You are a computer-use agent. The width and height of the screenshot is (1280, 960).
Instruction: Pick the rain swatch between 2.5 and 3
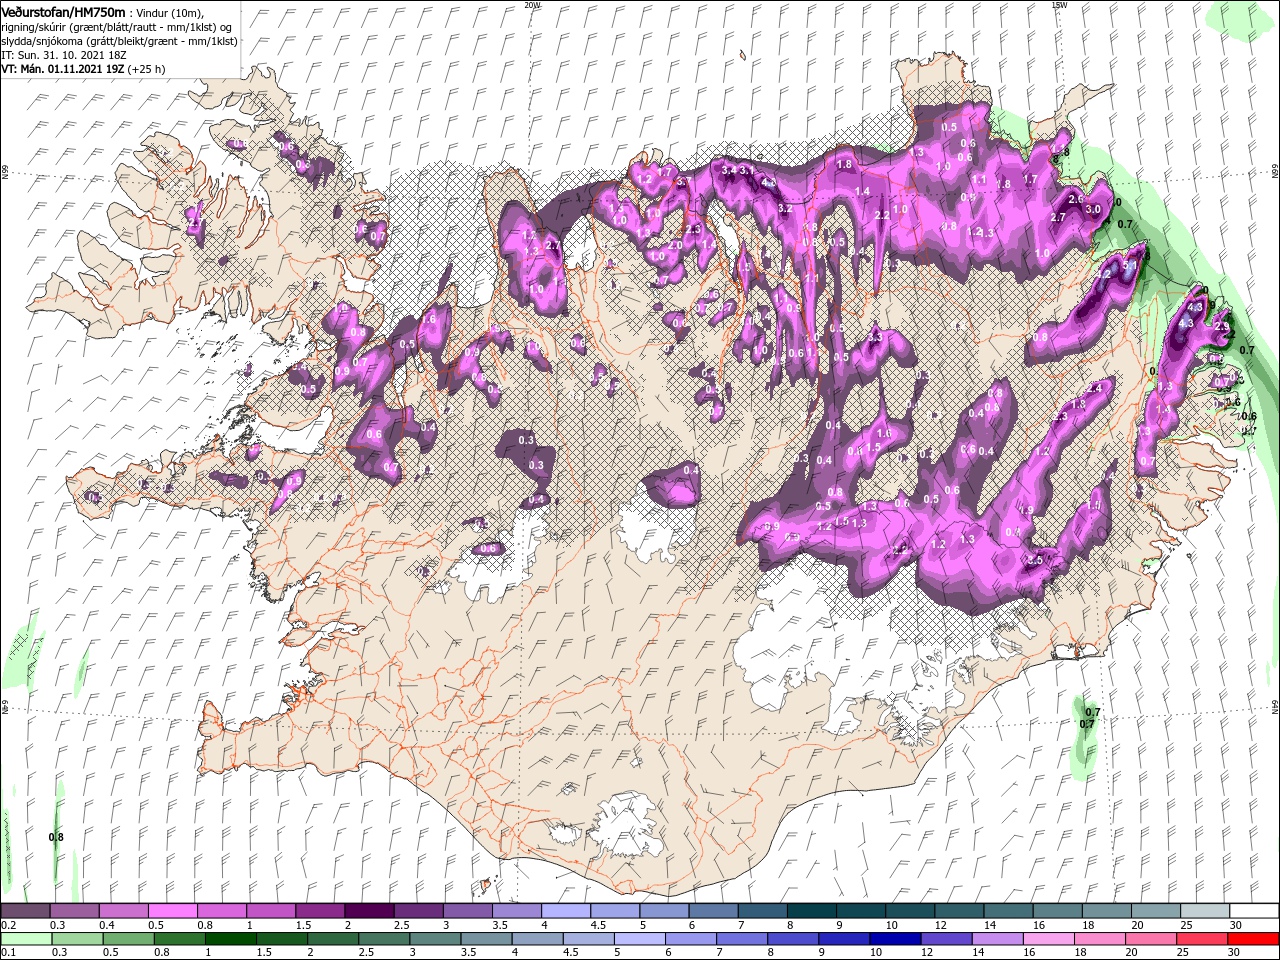pos(386,939)
